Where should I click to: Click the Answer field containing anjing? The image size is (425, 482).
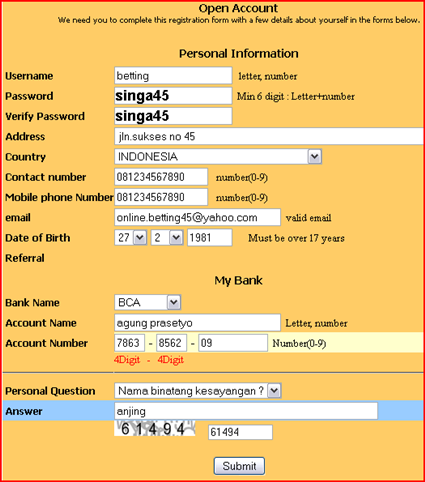(246, 411)
